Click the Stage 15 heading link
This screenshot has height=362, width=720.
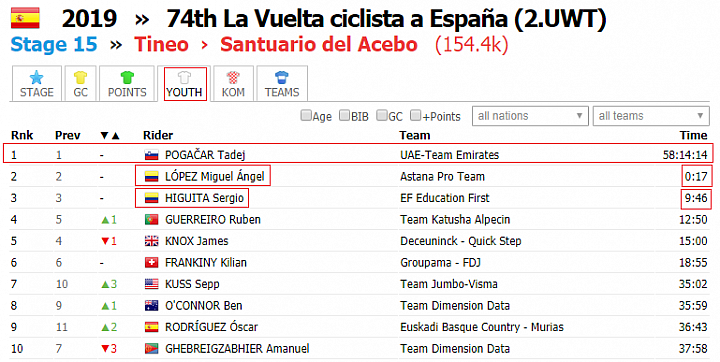pos(54,45)
